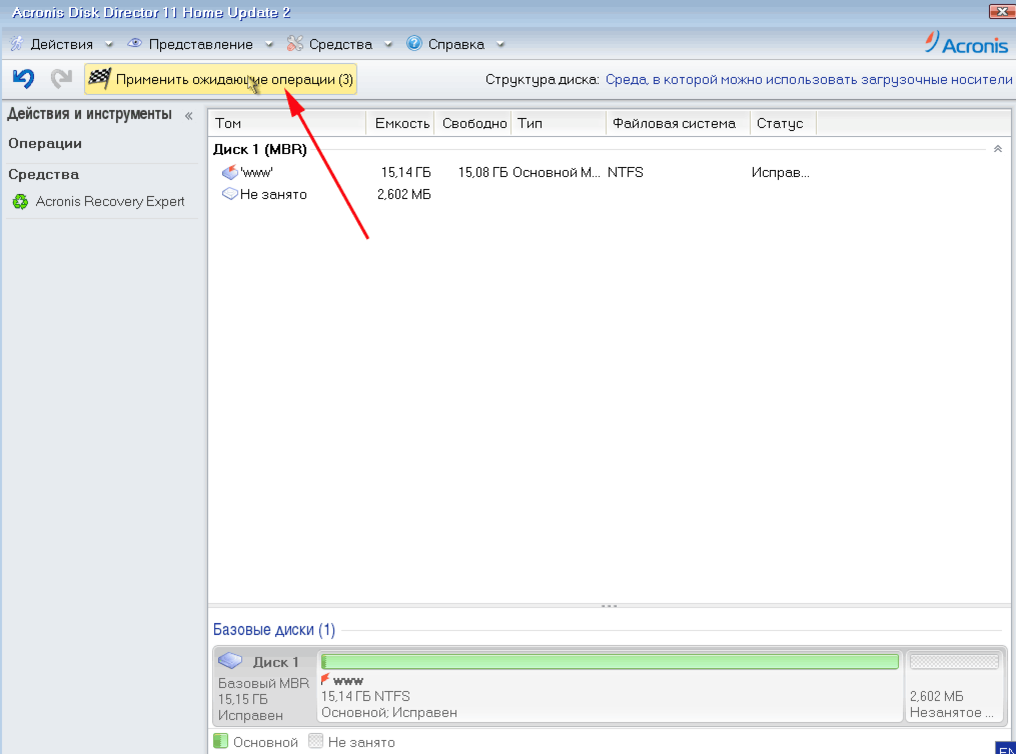Click the Исправ... status cell
Screen dimensions: 1016x754
click(780, 172)
